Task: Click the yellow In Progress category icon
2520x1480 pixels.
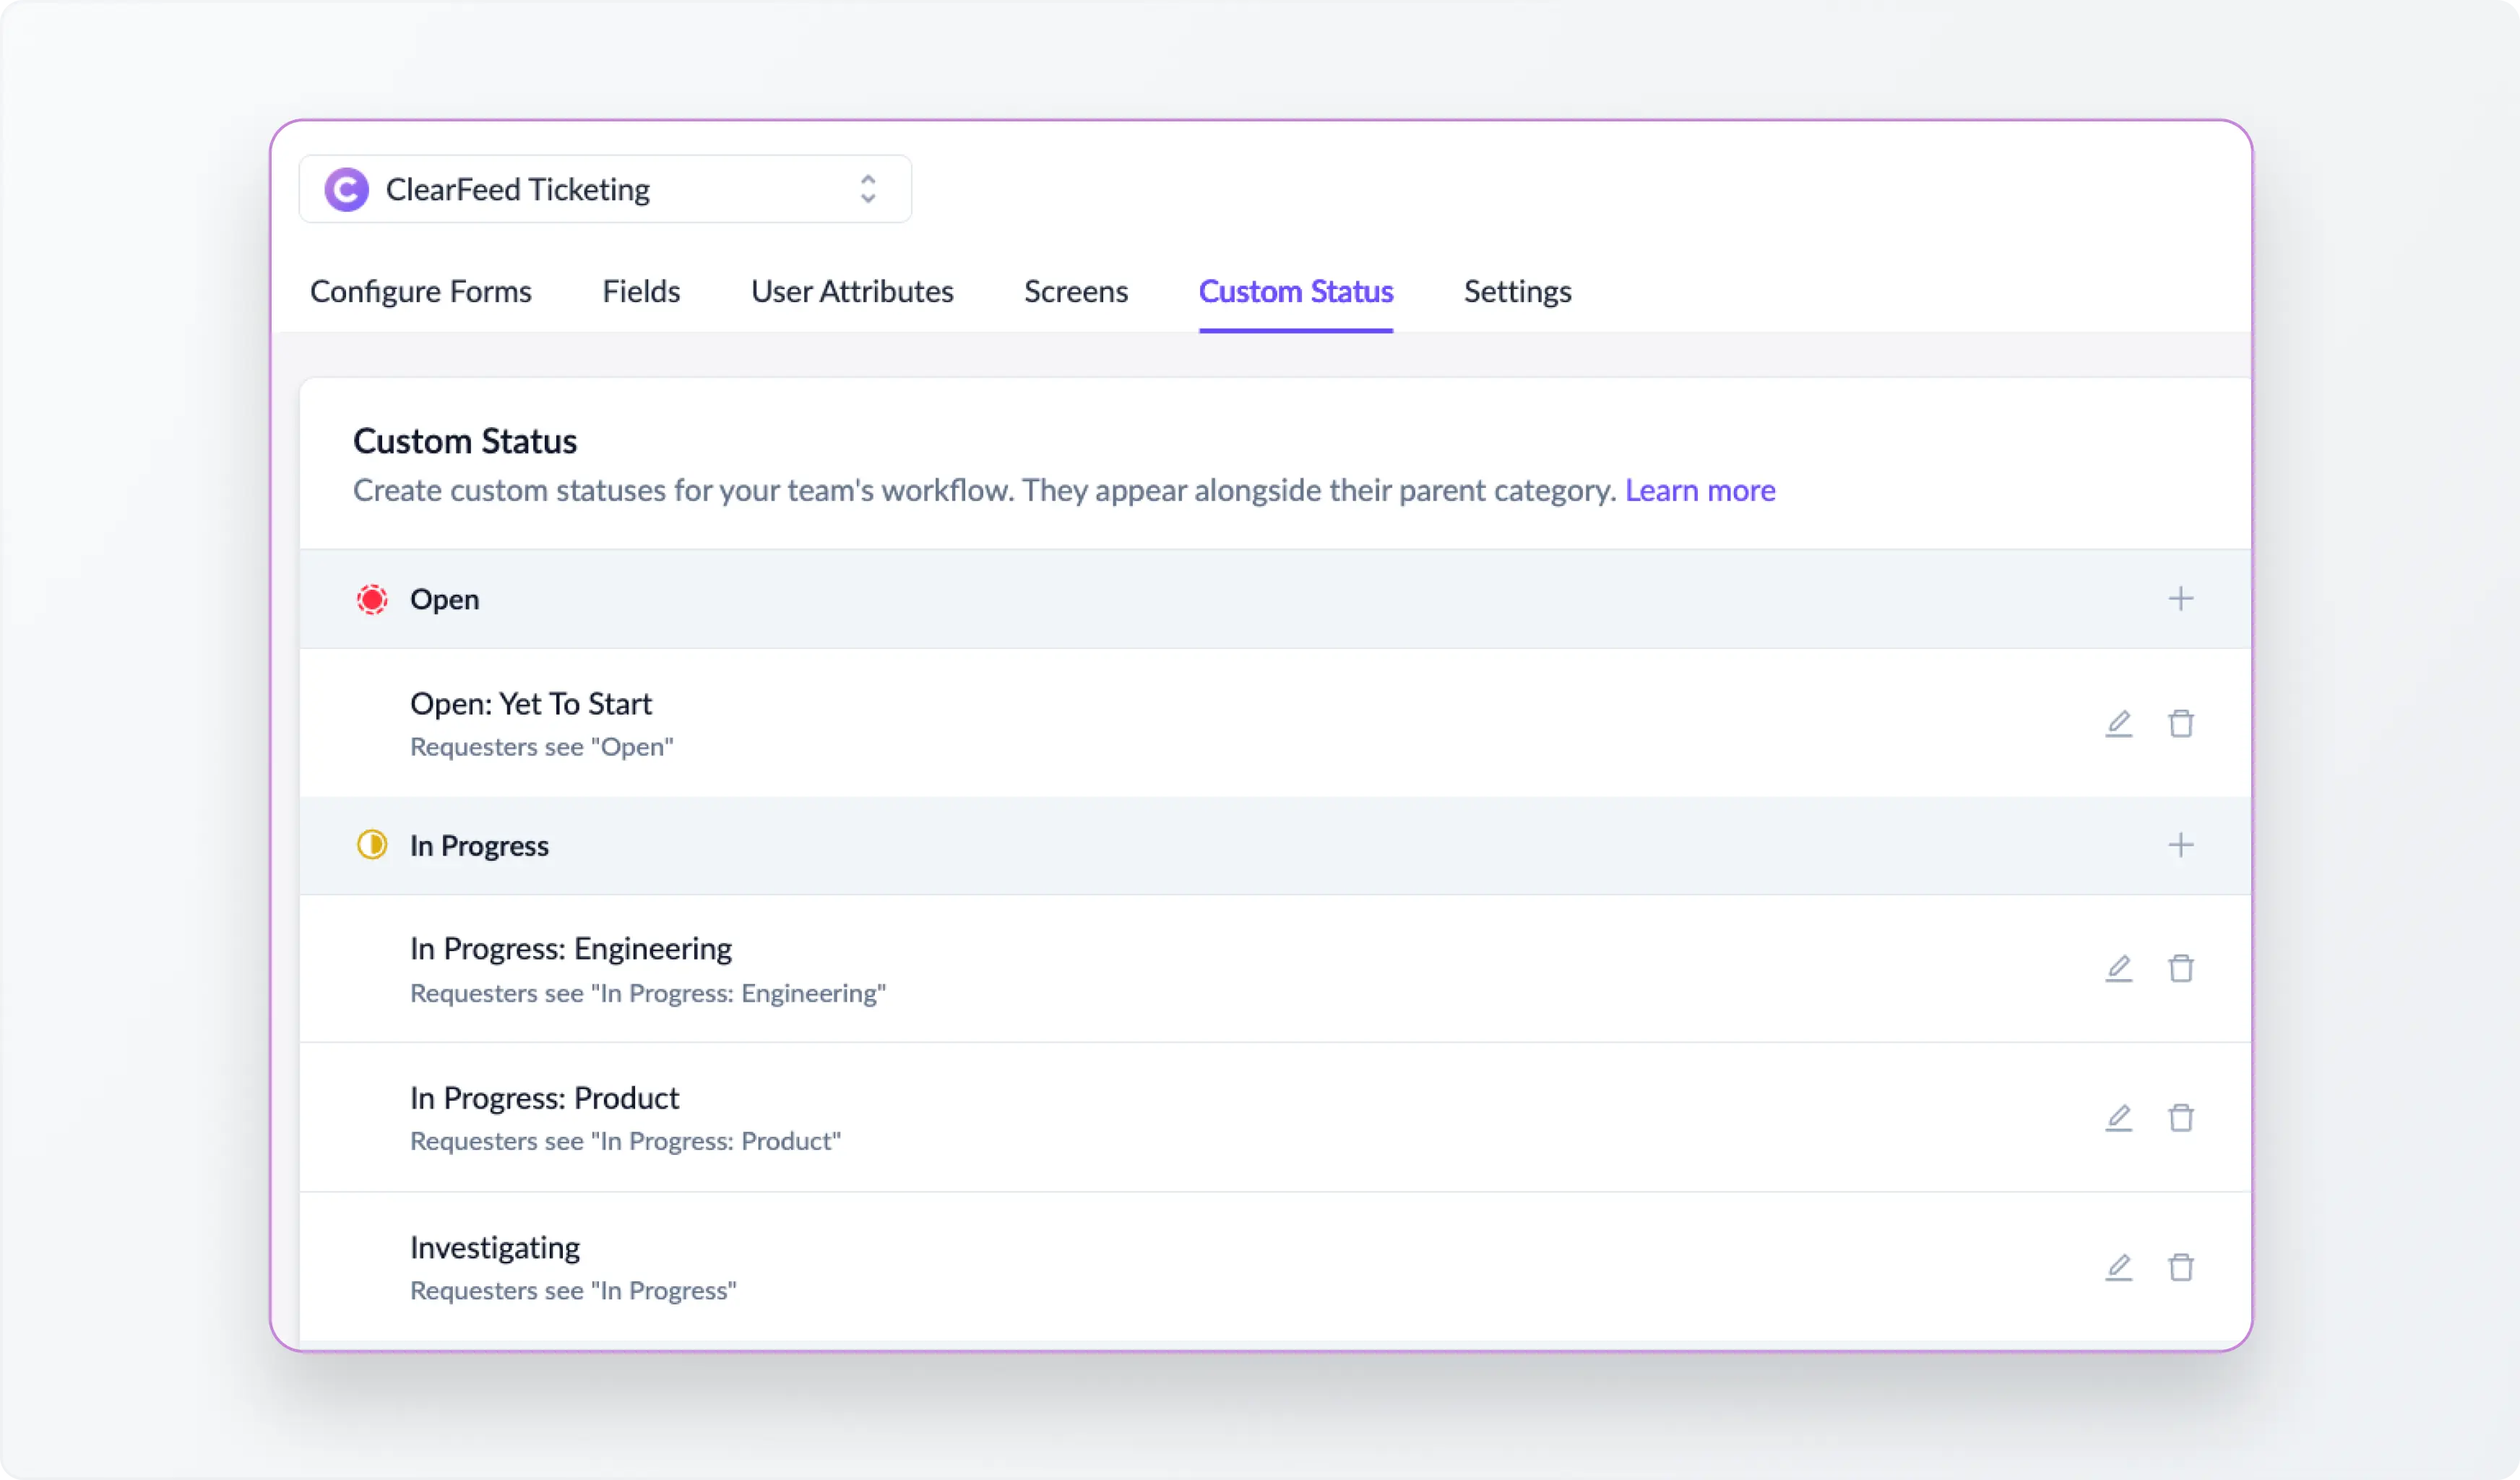Action: (x=372, y=845)
